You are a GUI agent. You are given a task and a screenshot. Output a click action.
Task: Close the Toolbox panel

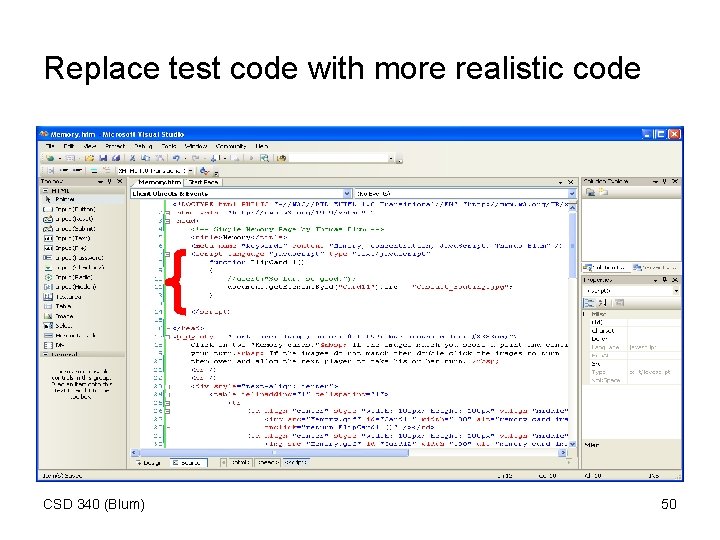point(119,181)
